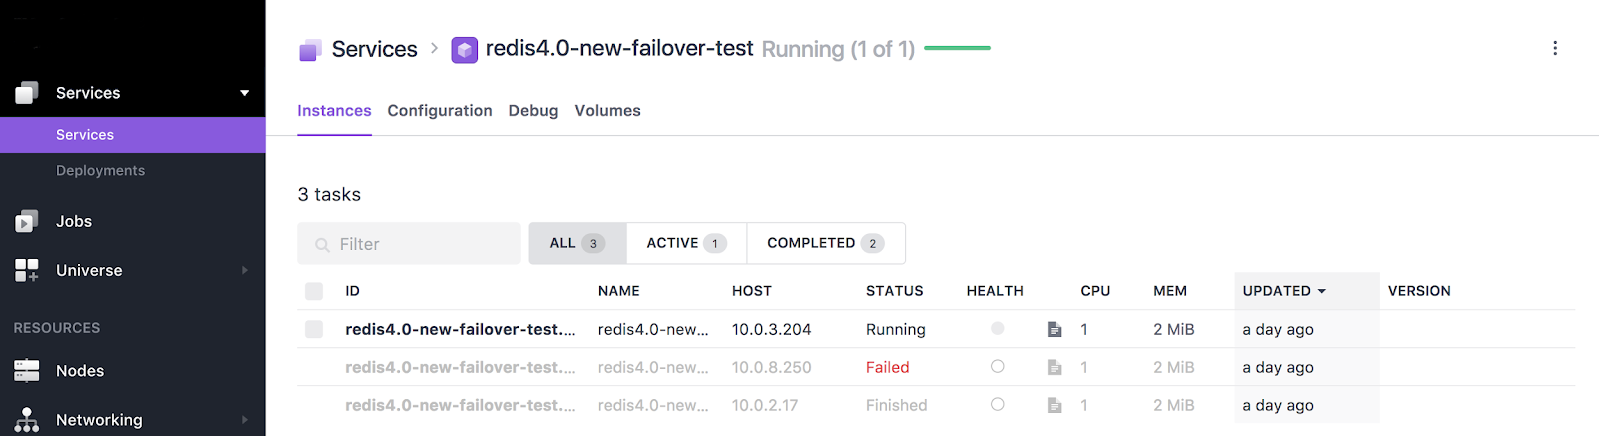The image size is (1599, 436).
Task: Open the Debug tab
Action: click(x=533, y=111)
